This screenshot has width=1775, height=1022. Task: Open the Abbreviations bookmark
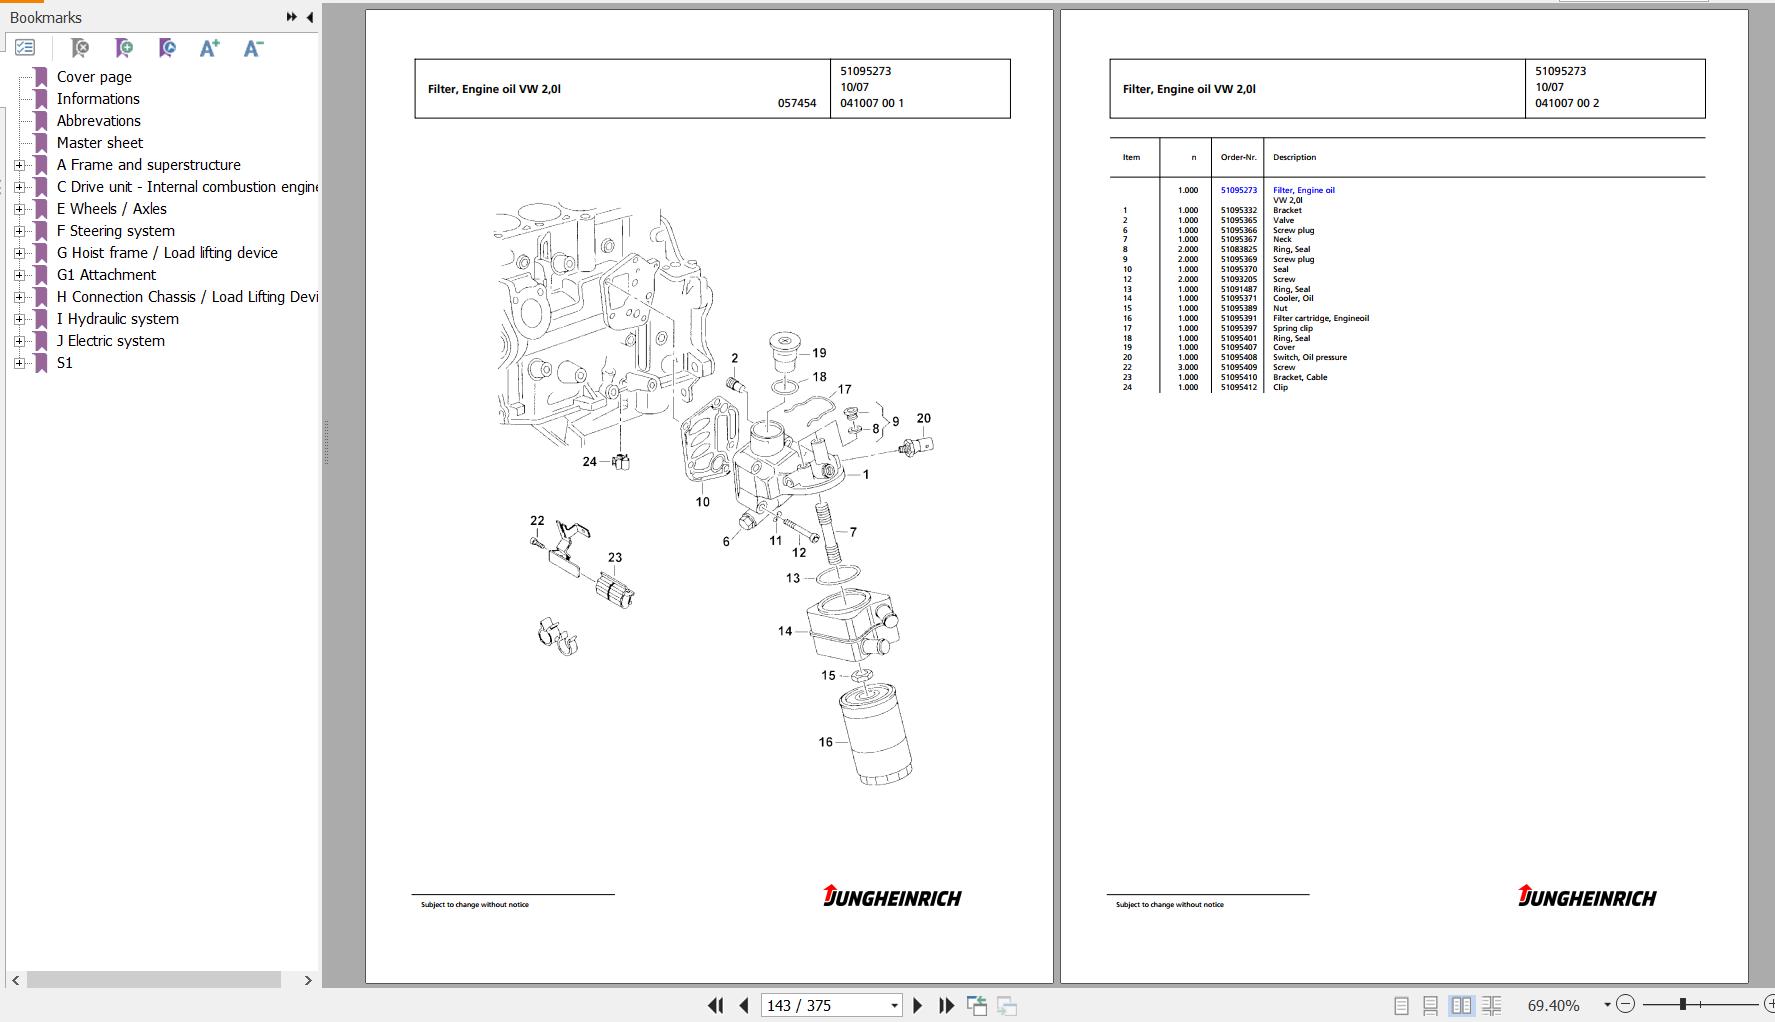pos(98,121)
